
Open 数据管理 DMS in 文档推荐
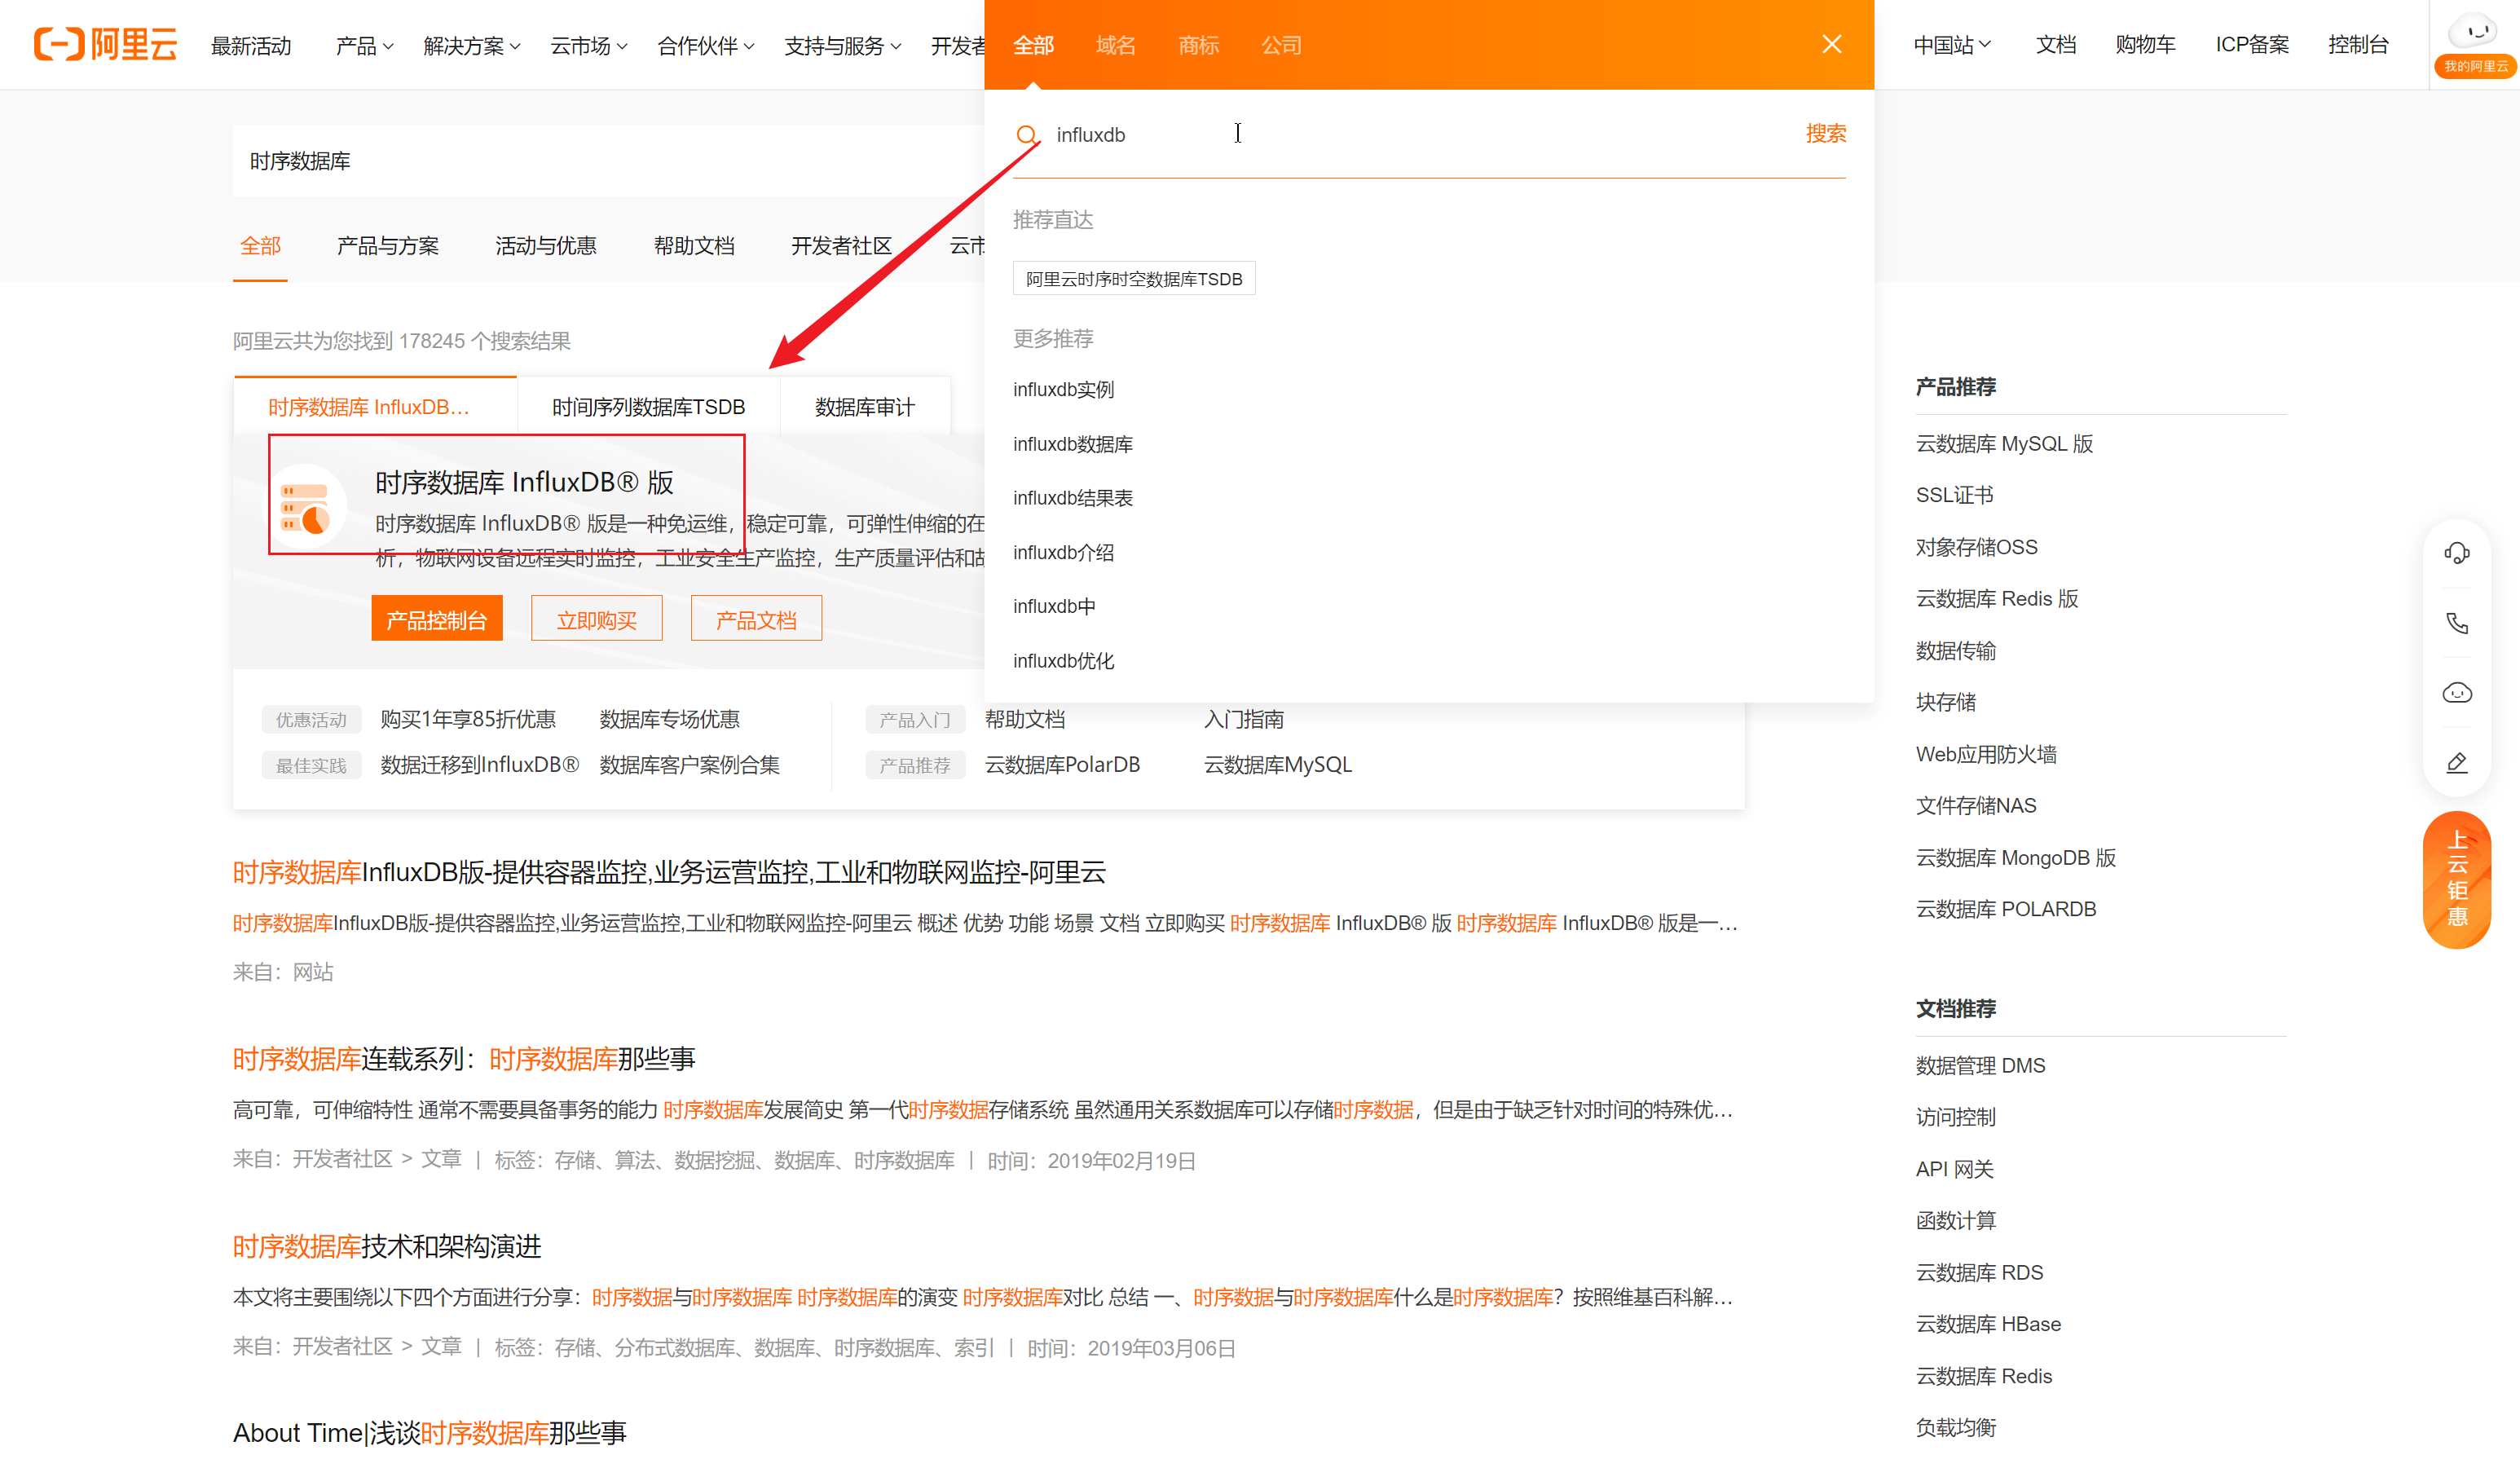pos(1980,1066)
